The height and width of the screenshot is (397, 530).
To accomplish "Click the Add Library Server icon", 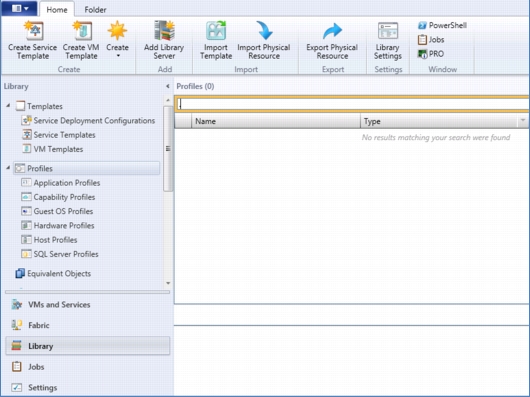I will 164,31.
